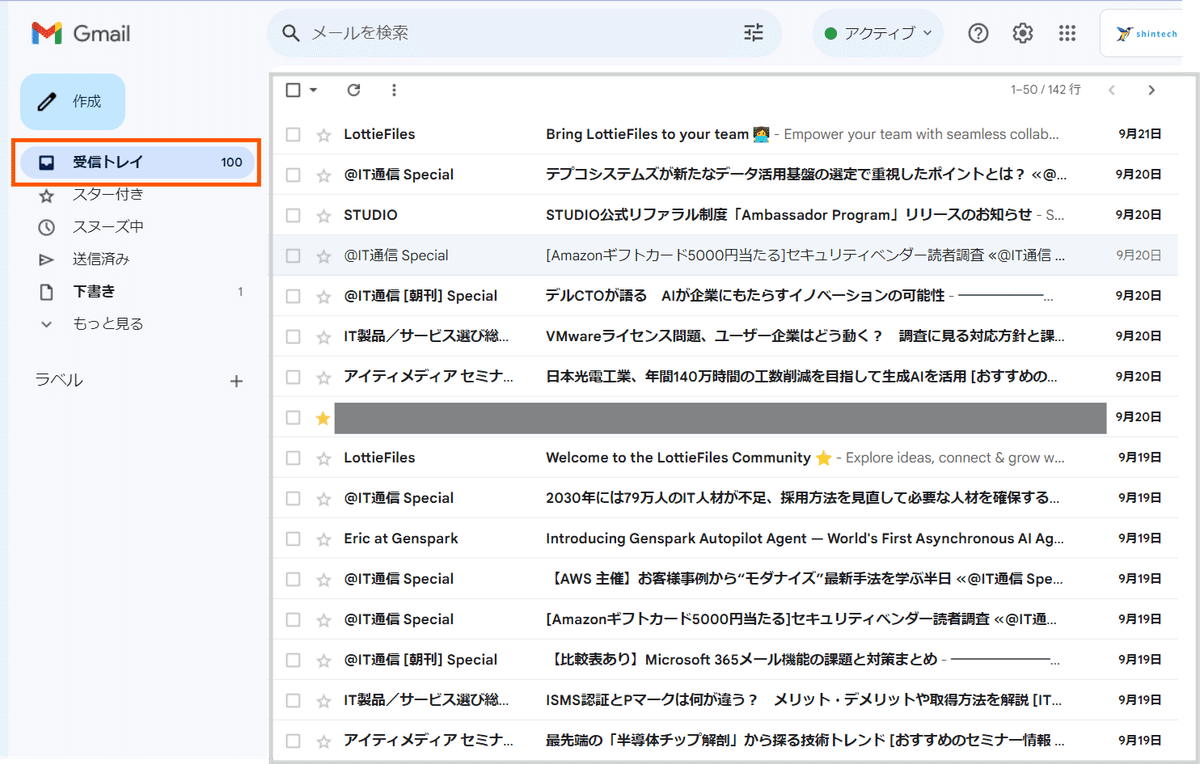Image resolution: width=1200 pixels, height=764 pixels.
Task: Open the '日本光電工業' email
Action: point(725,377)
